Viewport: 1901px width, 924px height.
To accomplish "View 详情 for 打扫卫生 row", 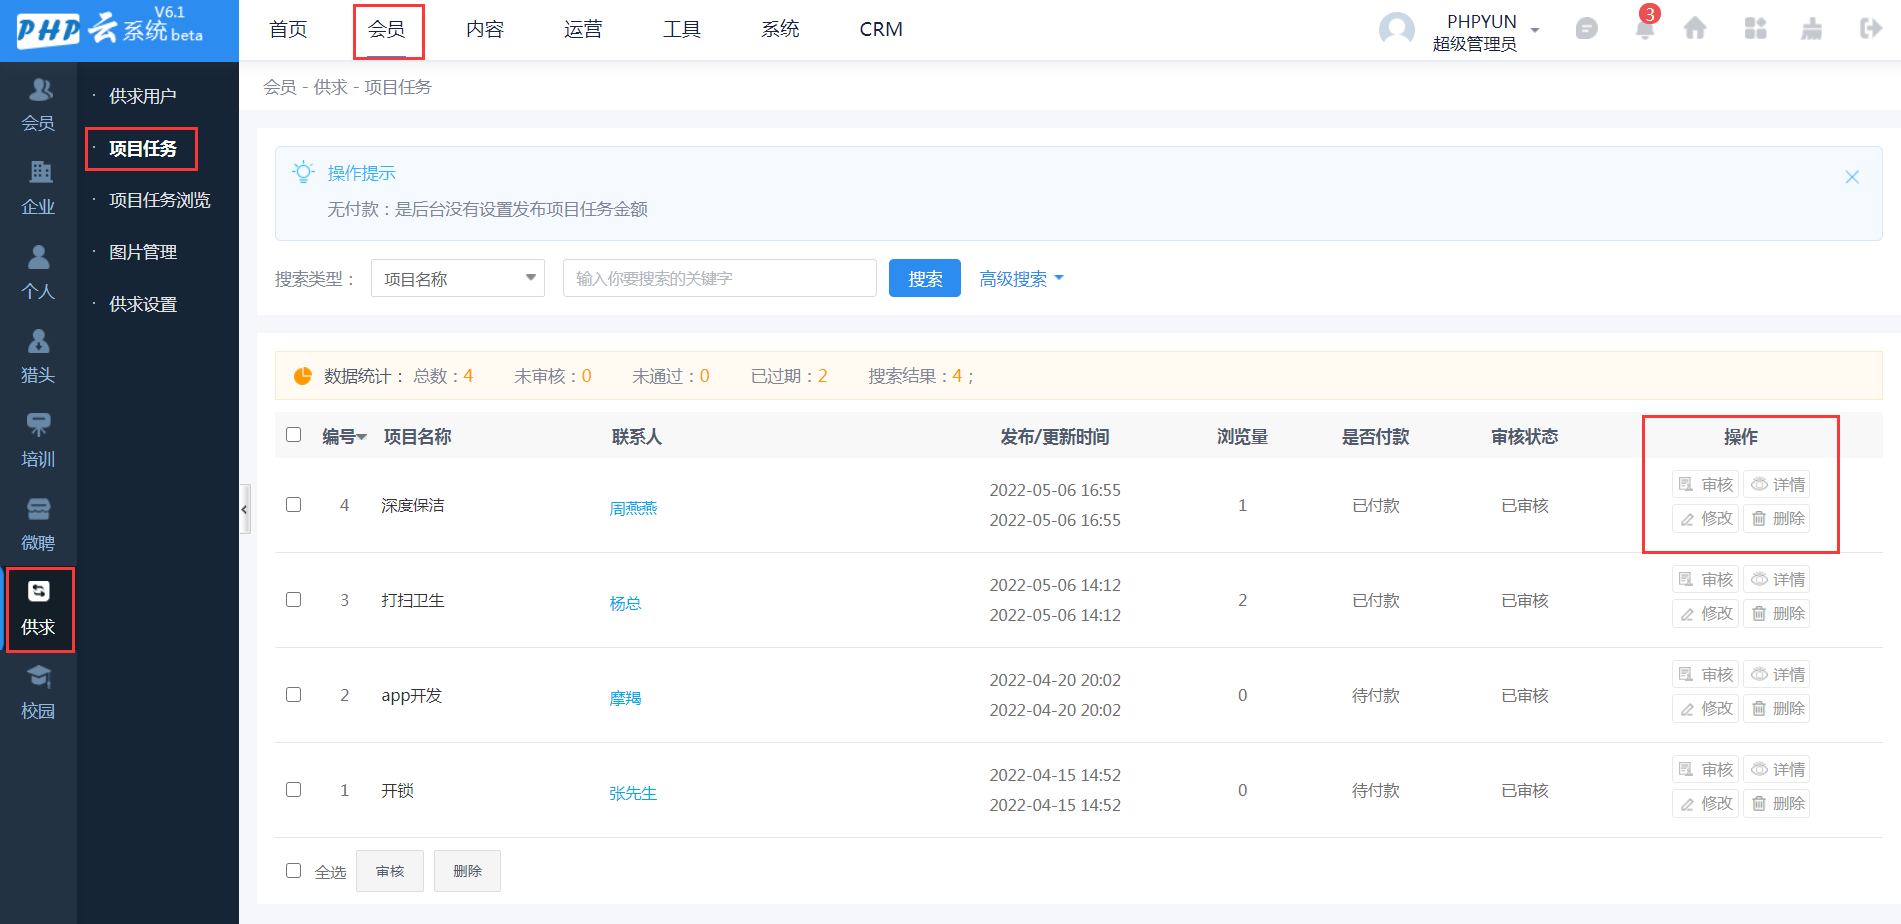I will pyautogui.click(x=1777, y=579).
